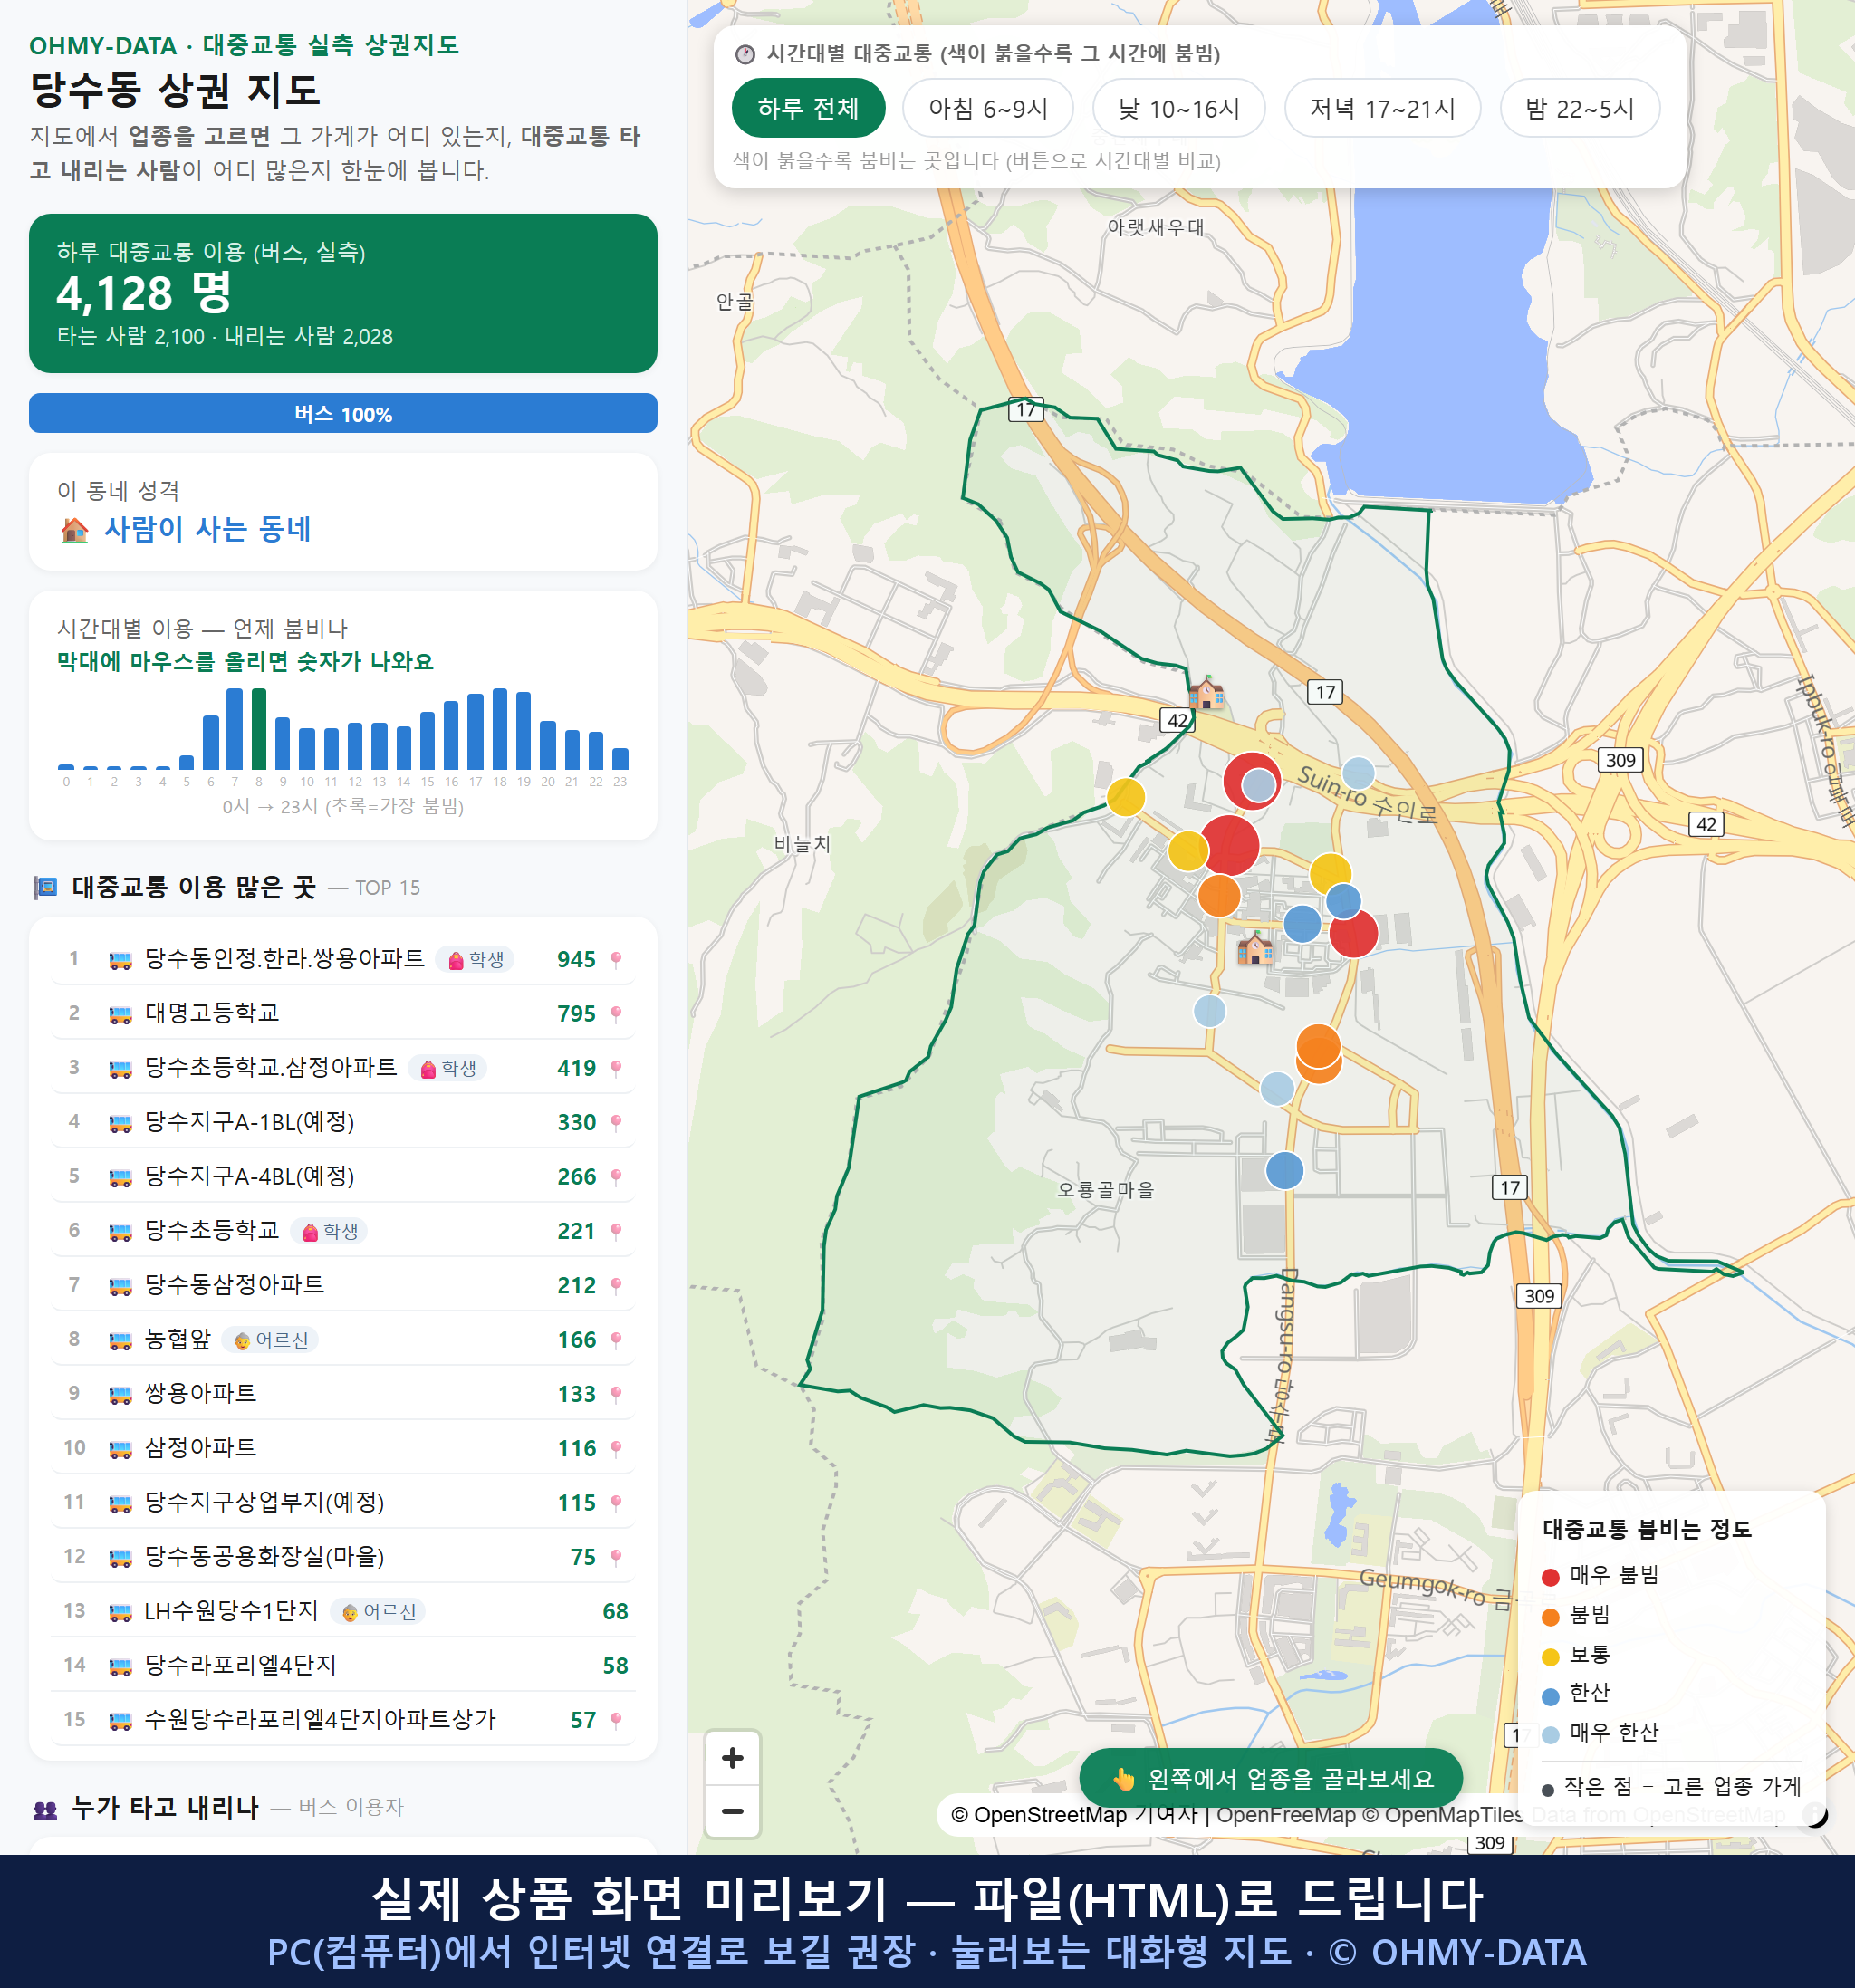Click the pin icon for 대명고등학교 row
Image resolution: width=1855 pixels, height=1988 pixels.
pyautogui.click(x=616, y=1014)
